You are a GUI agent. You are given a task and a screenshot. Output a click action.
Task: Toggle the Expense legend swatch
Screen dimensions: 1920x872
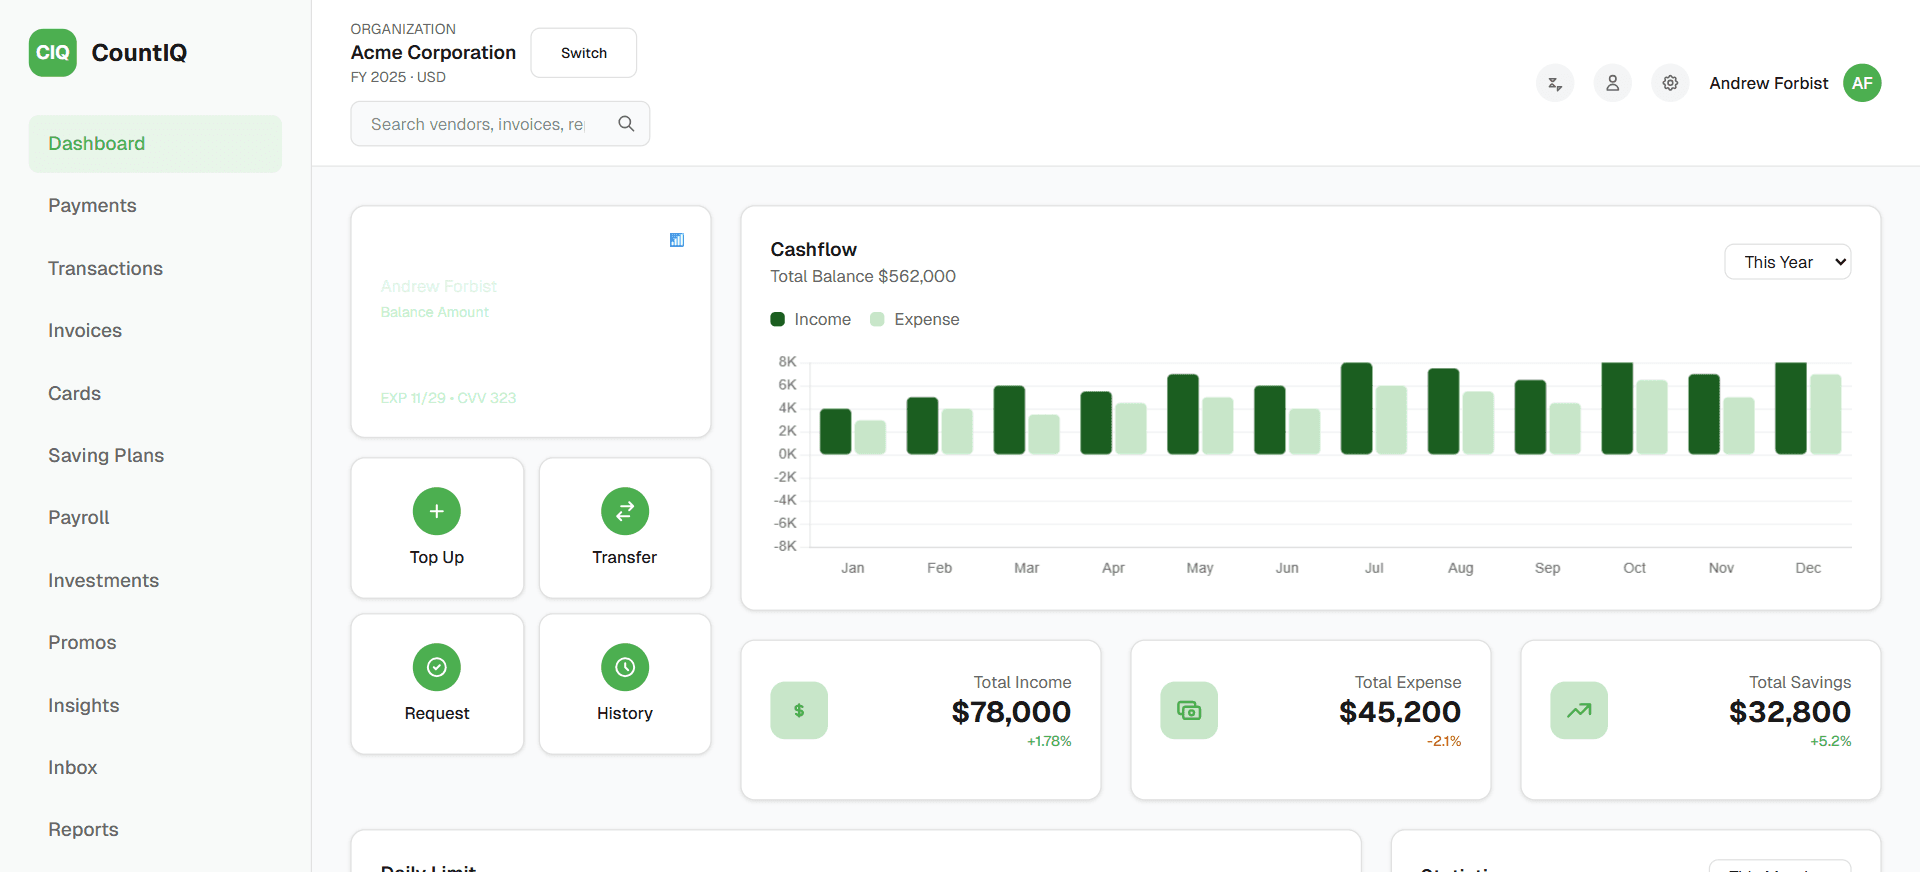coord(877,319)
